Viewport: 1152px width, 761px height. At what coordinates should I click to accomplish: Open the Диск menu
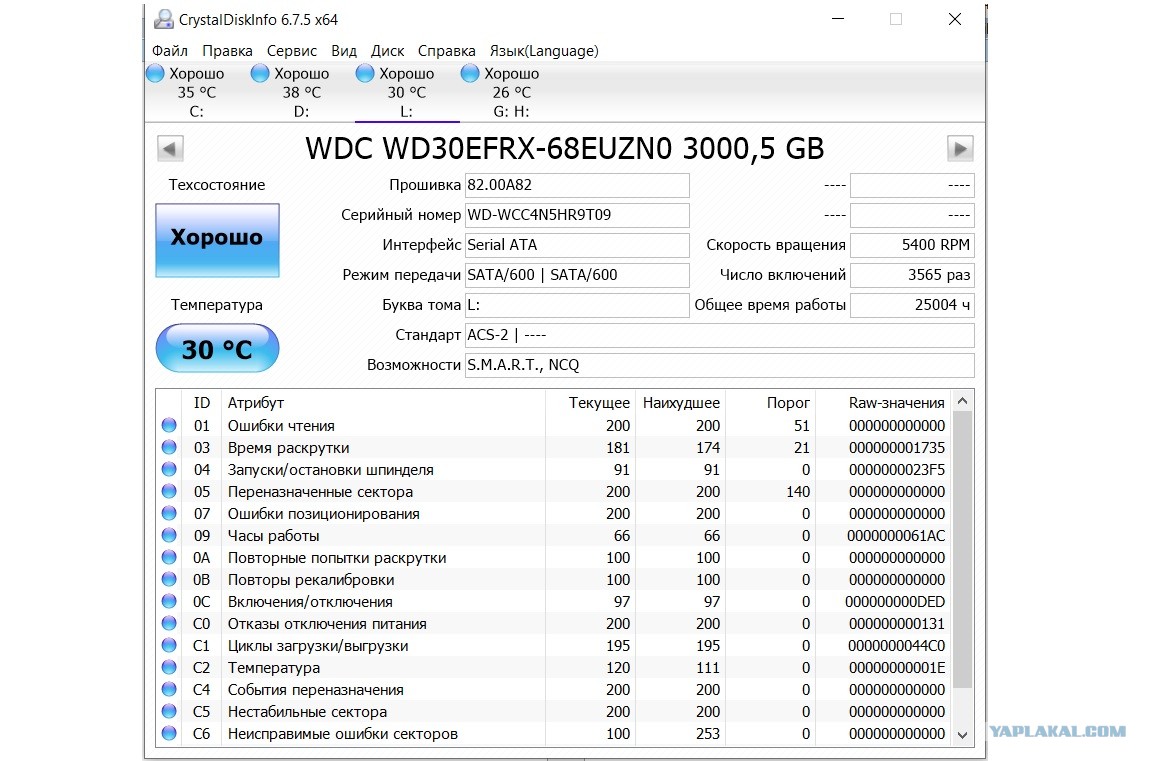click(x=387, y=51)
